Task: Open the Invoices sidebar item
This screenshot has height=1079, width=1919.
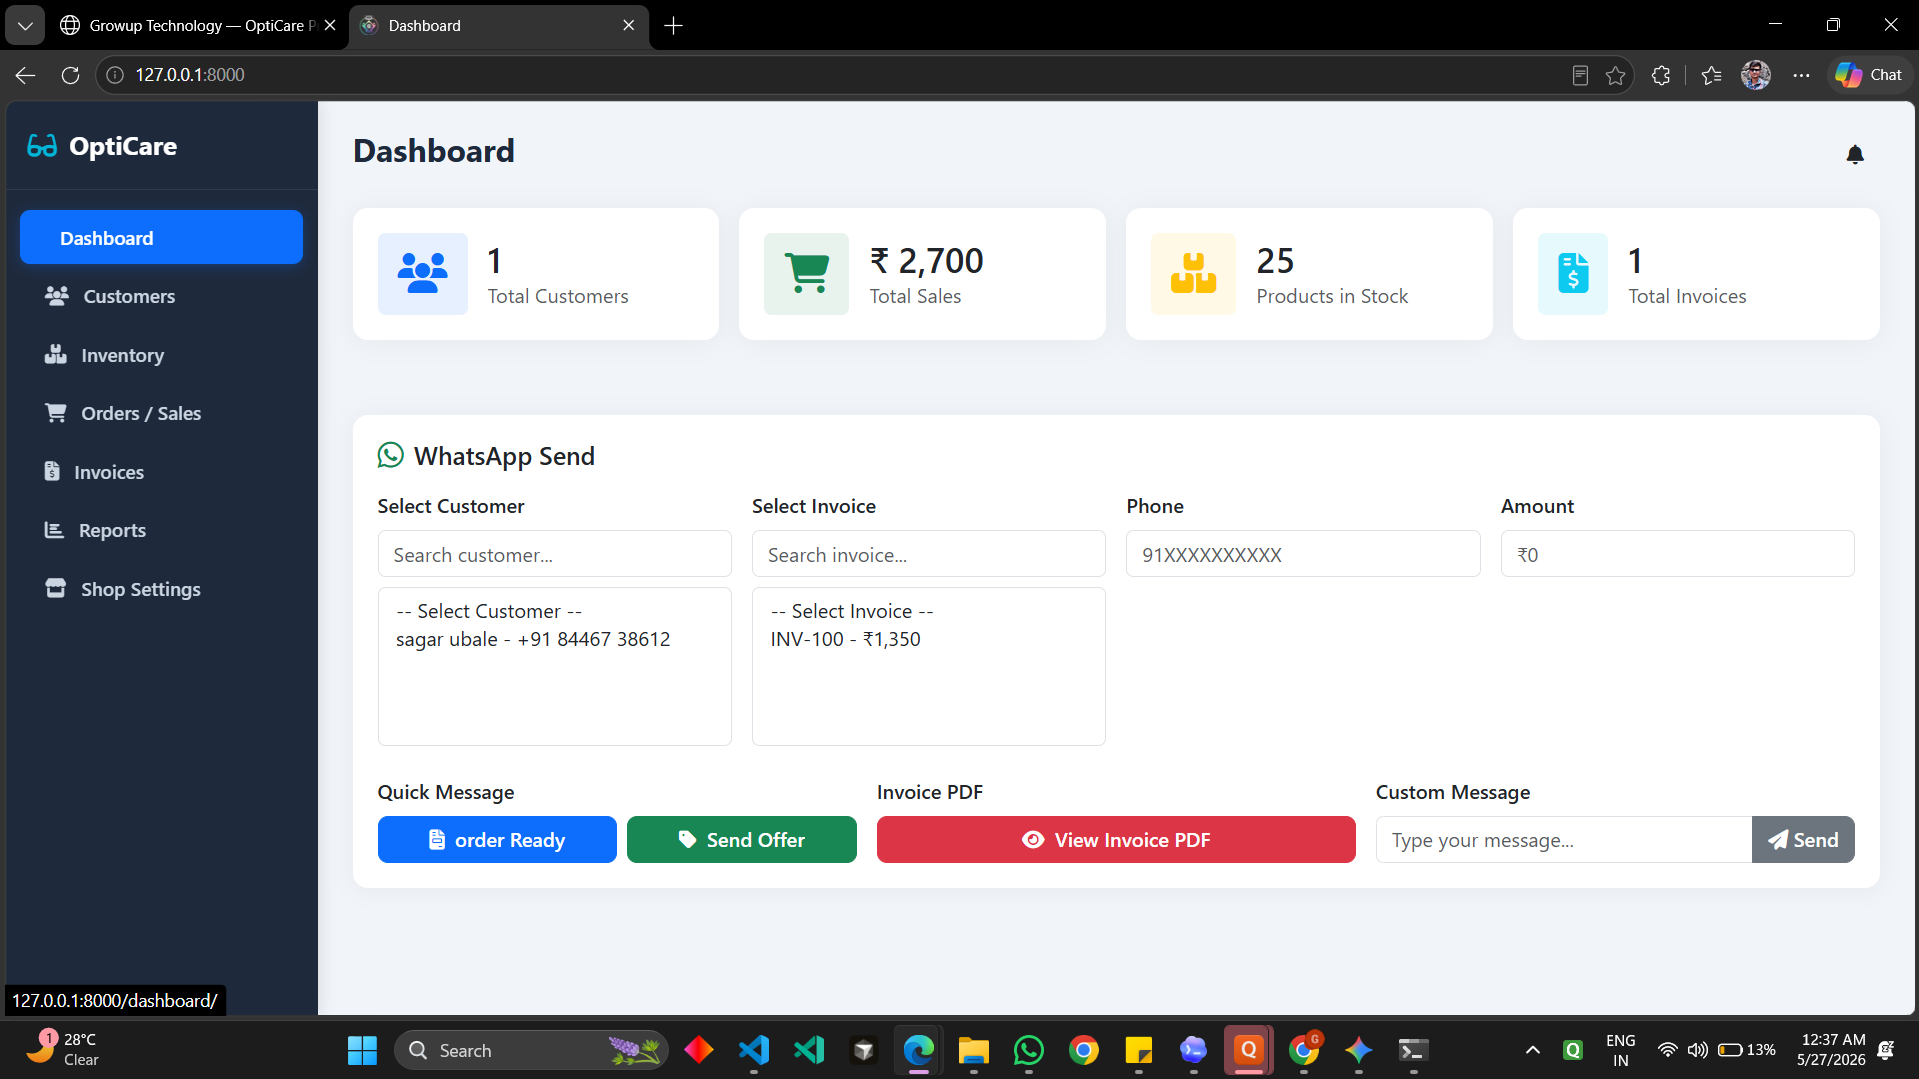Action: click(x=161, y=472)
